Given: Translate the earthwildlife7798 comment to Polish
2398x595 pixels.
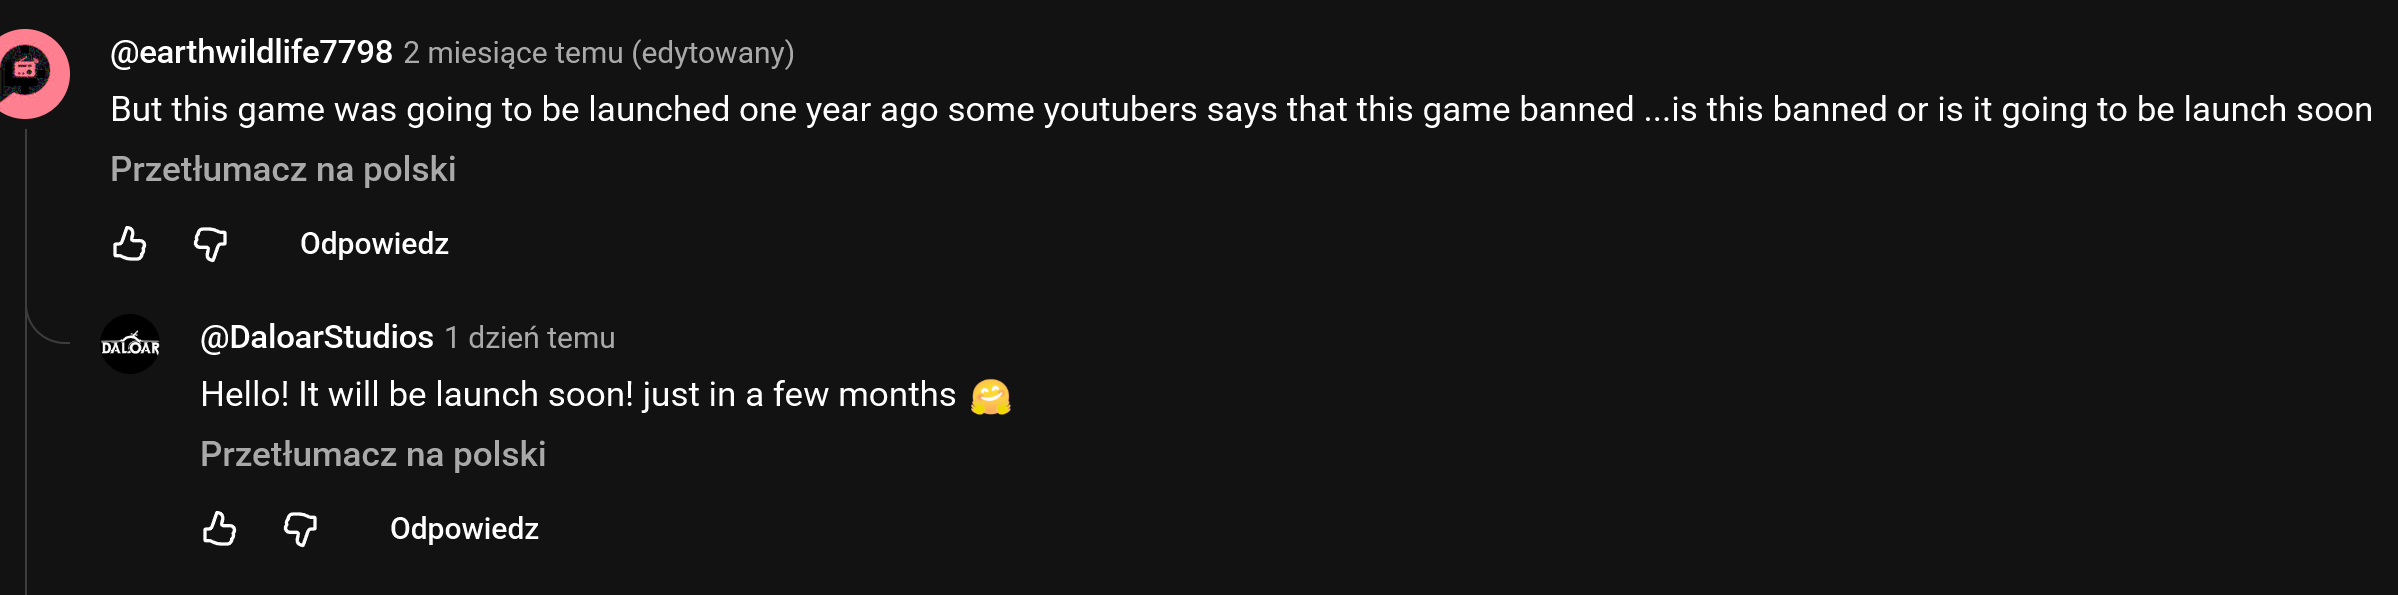Looking at the screenshot, I should point(283,170).
